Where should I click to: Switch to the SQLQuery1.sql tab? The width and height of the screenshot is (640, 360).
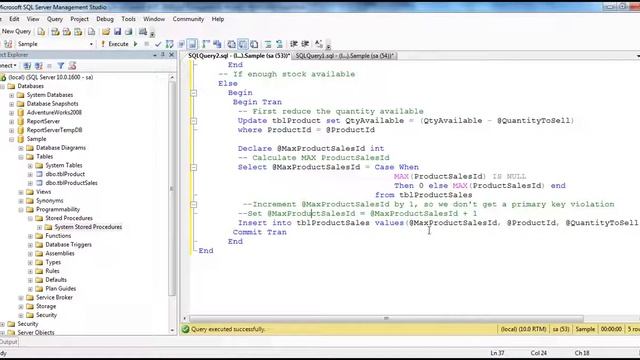pyautogui.click(x=344, y=56)
